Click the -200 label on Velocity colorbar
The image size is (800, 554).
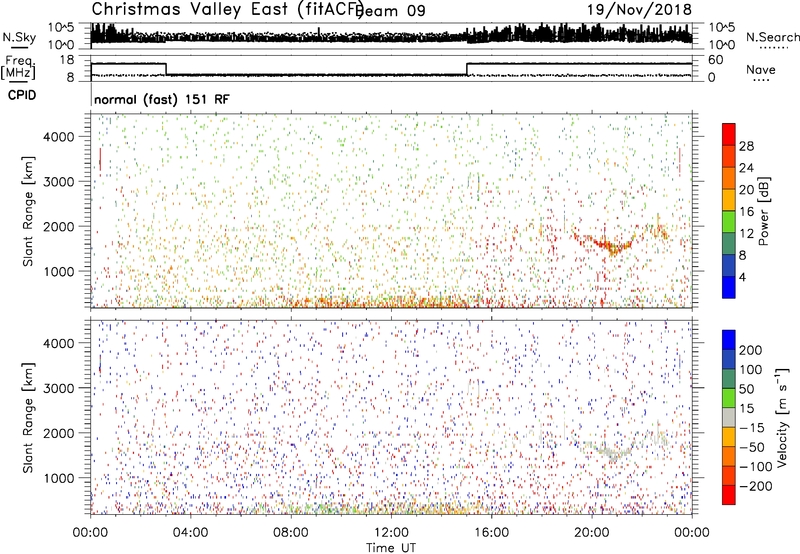pos(756,486)
